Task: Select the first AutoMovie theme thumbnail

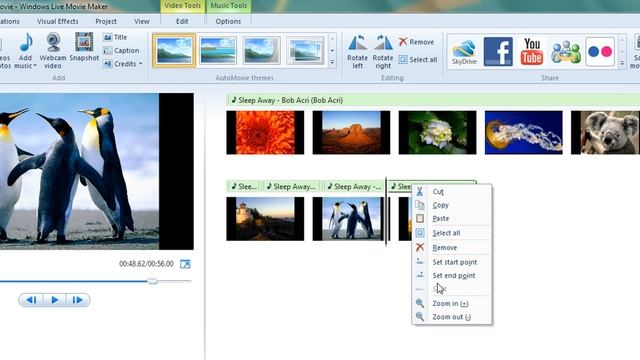Action: click(x=174, y=51)
